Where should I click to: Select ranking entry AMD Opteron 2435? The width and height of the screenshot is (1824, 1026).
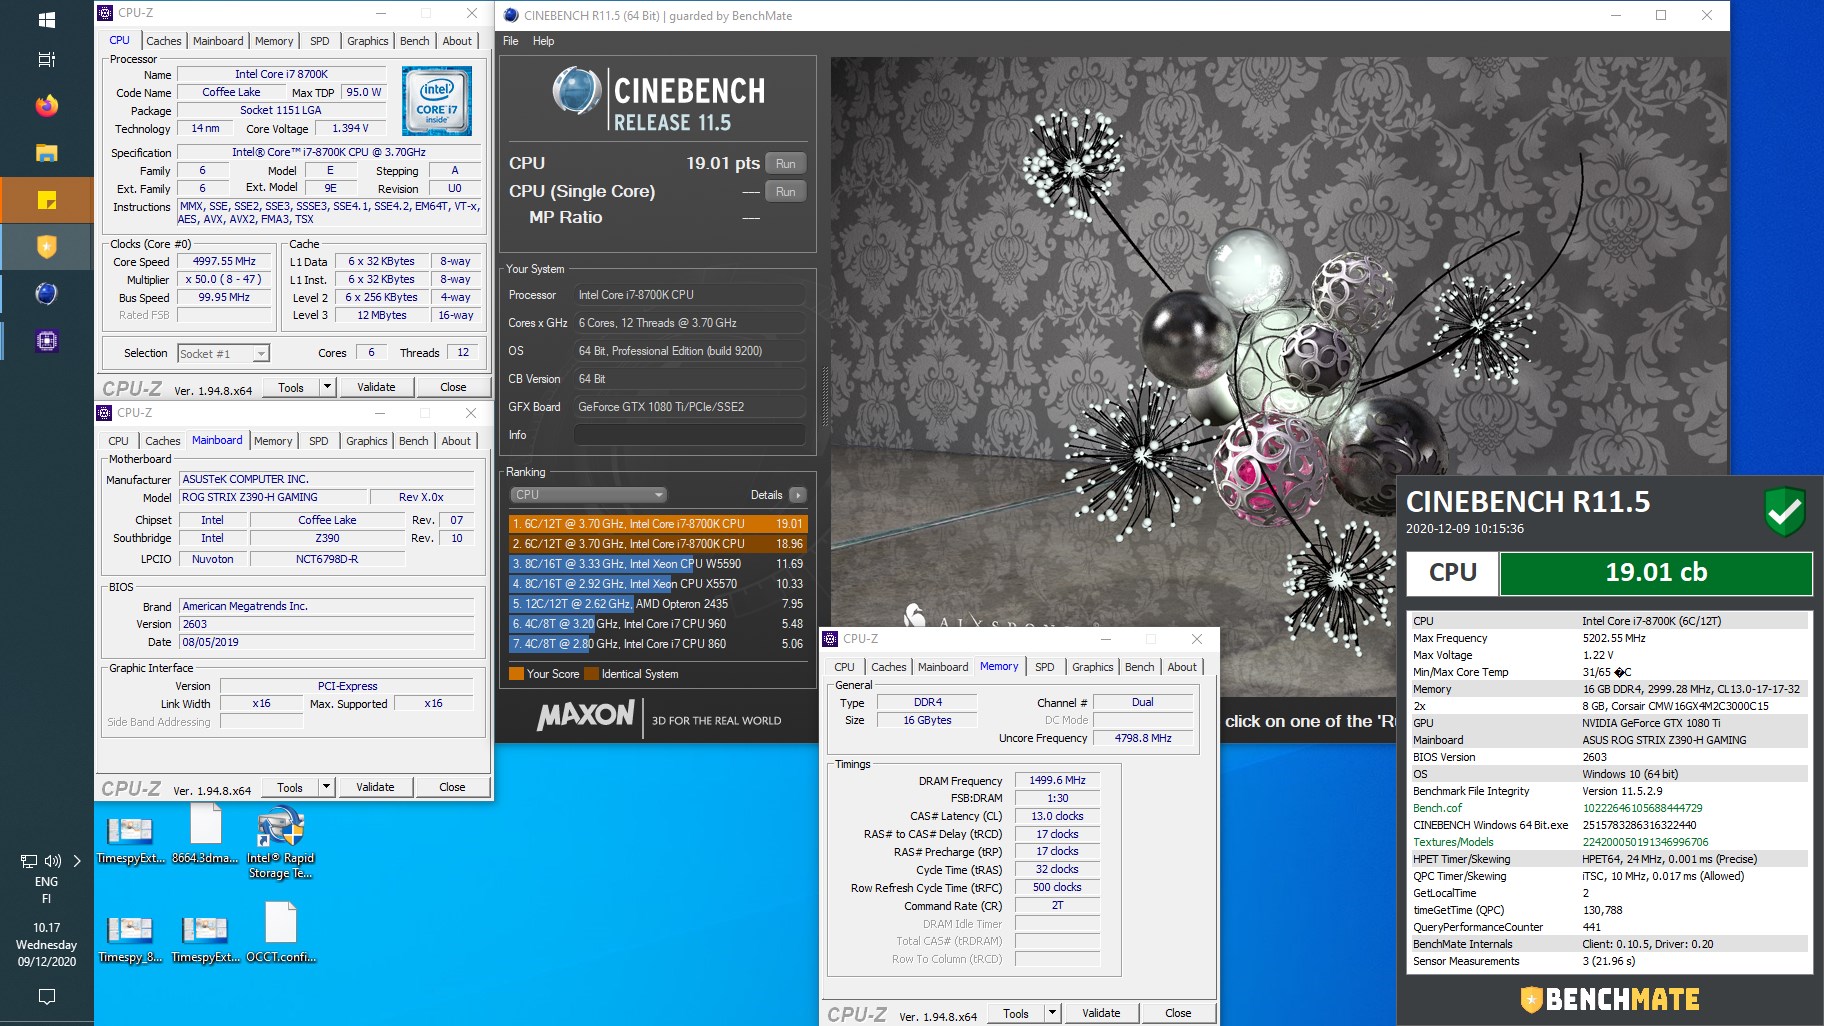(657, 604)
